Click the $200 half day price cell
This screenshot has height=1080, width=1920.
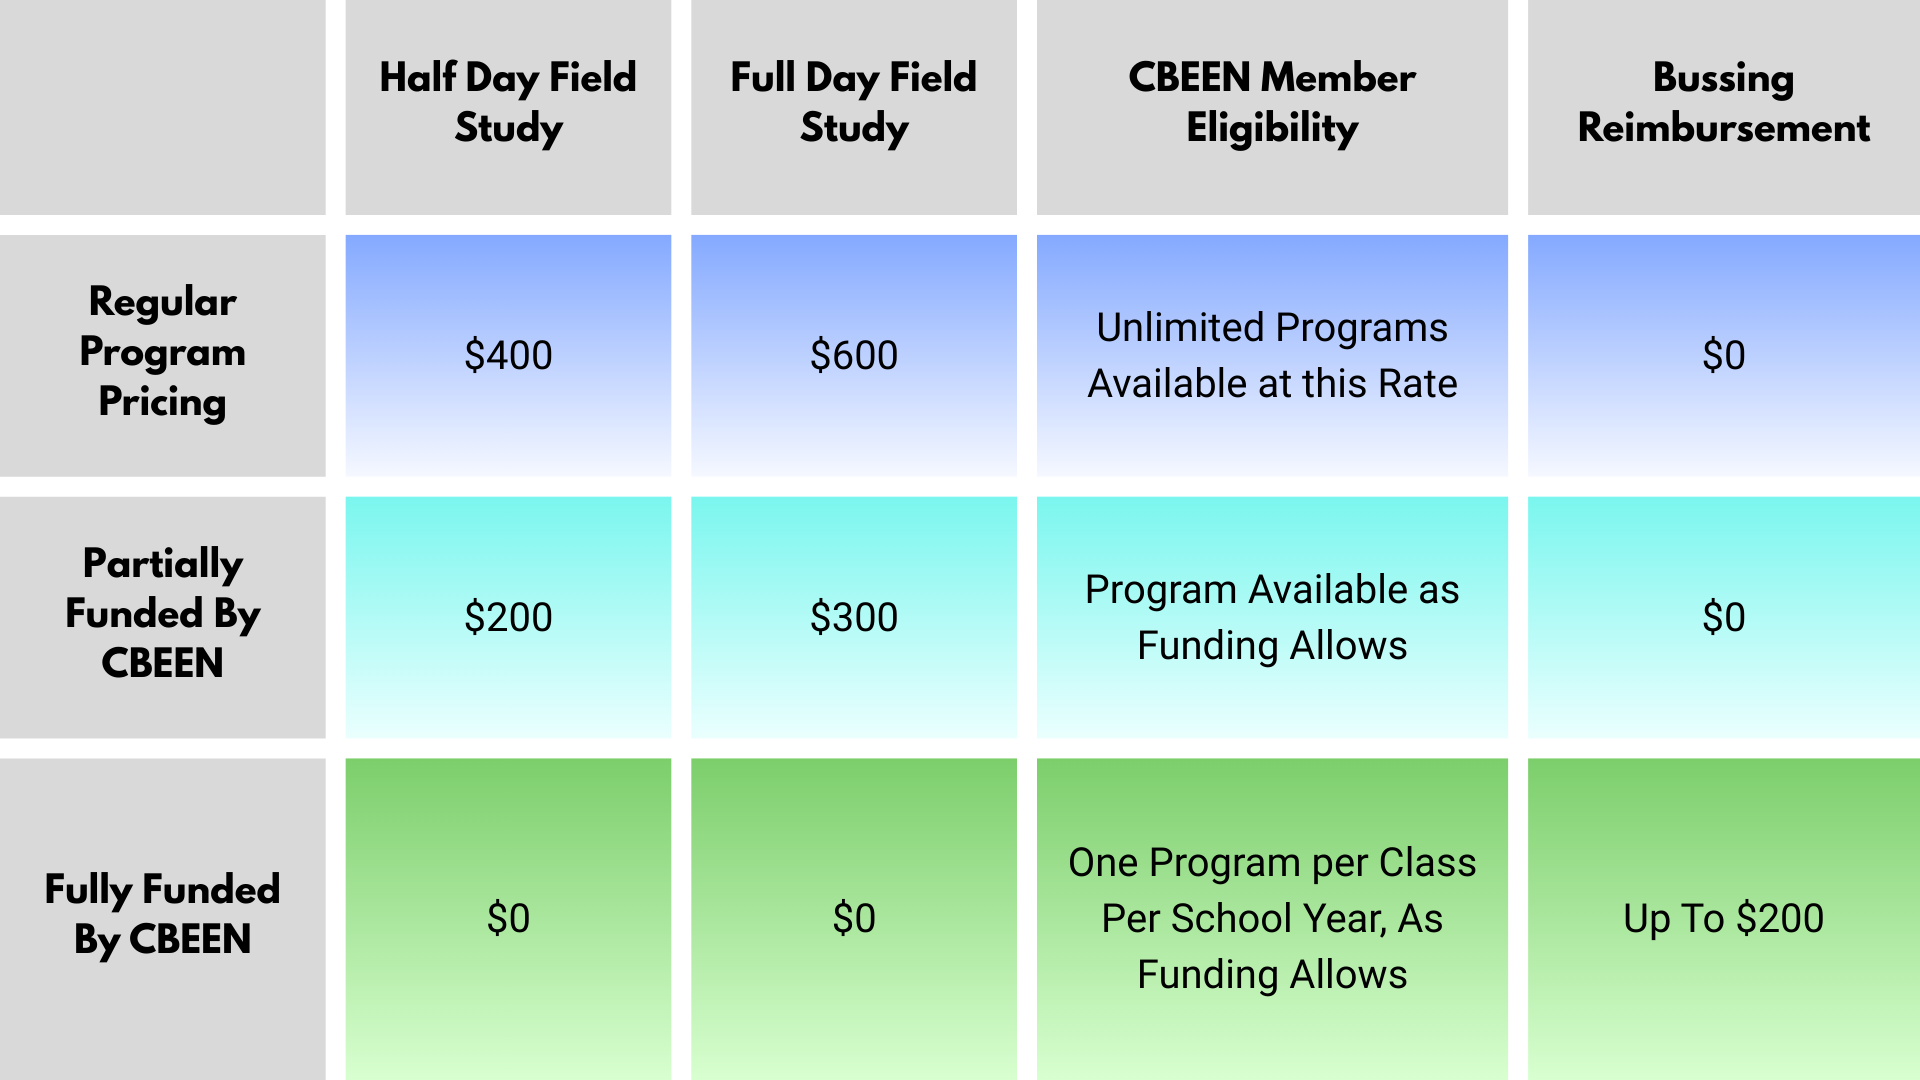[x=508, y=617]
